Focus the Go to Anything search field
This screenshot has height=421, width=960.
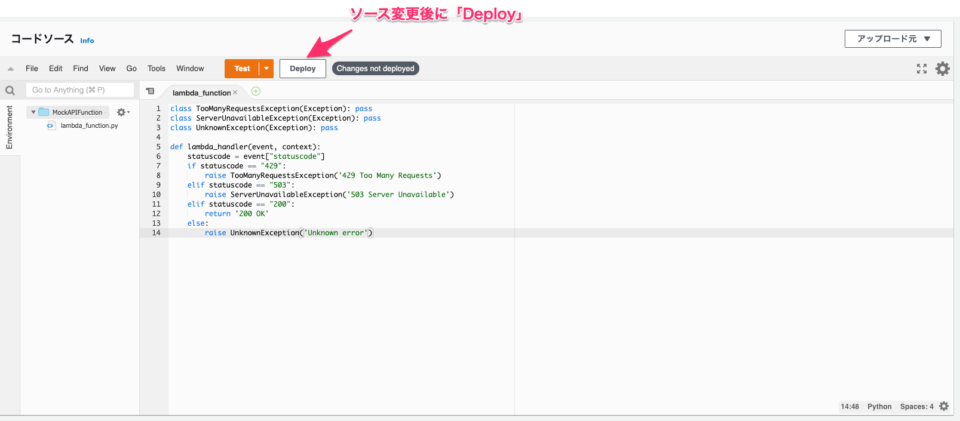tap(80, 90)
